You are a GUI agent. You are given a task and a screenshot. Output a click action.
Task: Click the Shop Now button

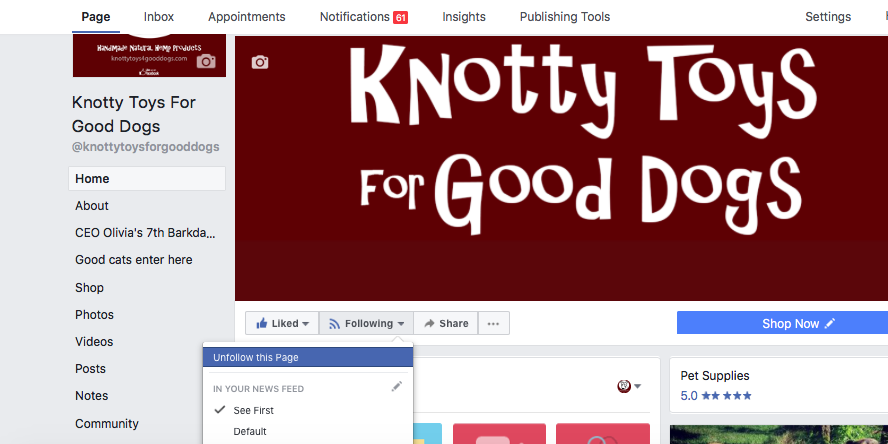782,323
